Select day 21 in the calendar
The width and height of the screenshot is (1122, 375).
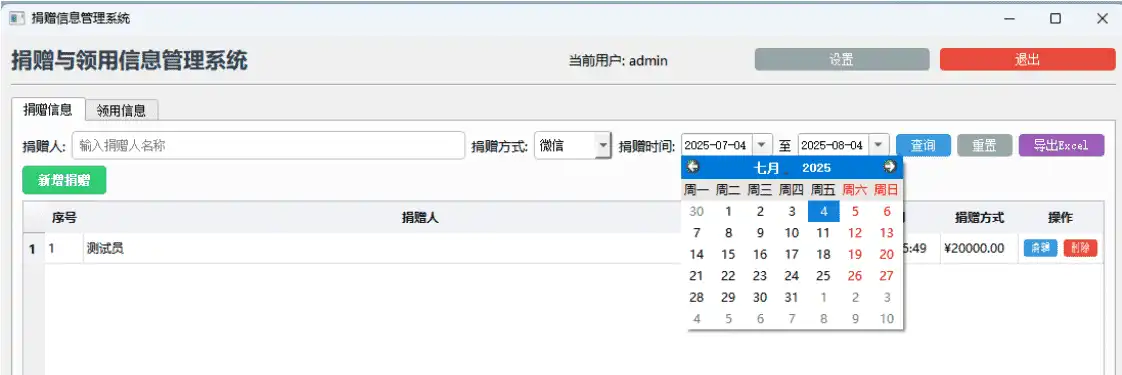(x=696, y=276)
